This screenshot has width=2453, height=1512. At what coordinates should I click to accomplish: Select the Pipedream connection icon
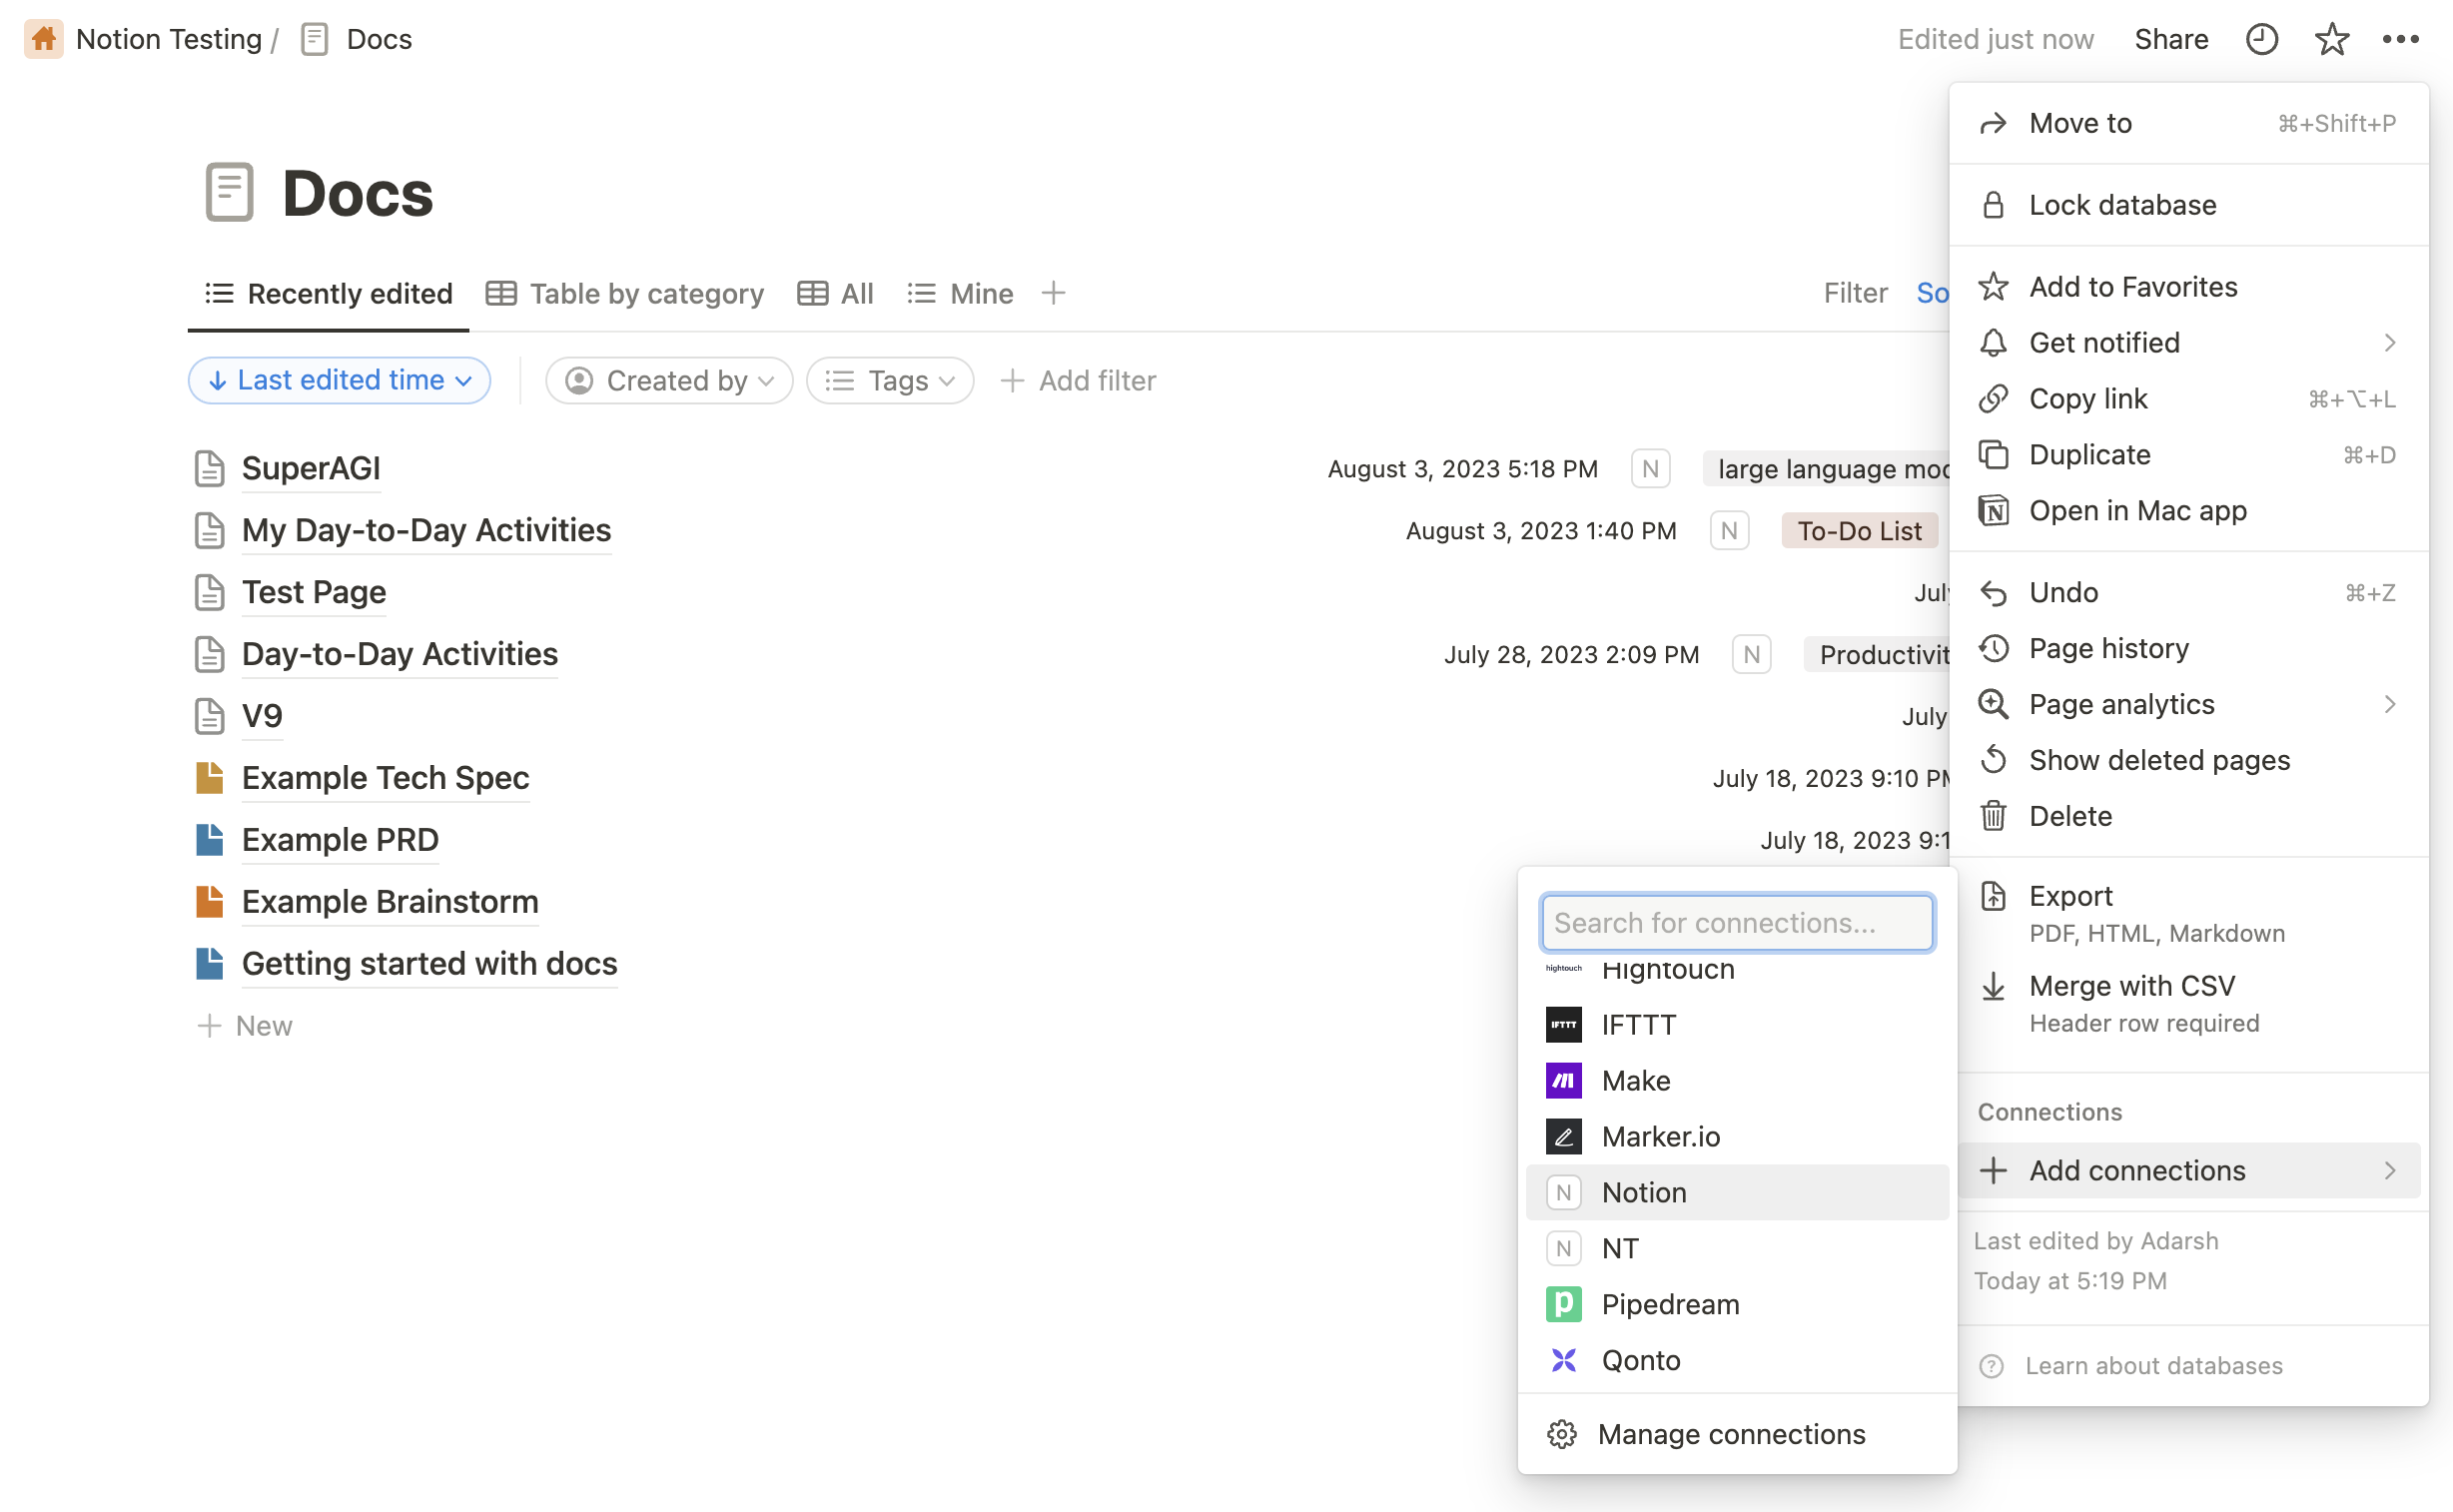1563,1304
